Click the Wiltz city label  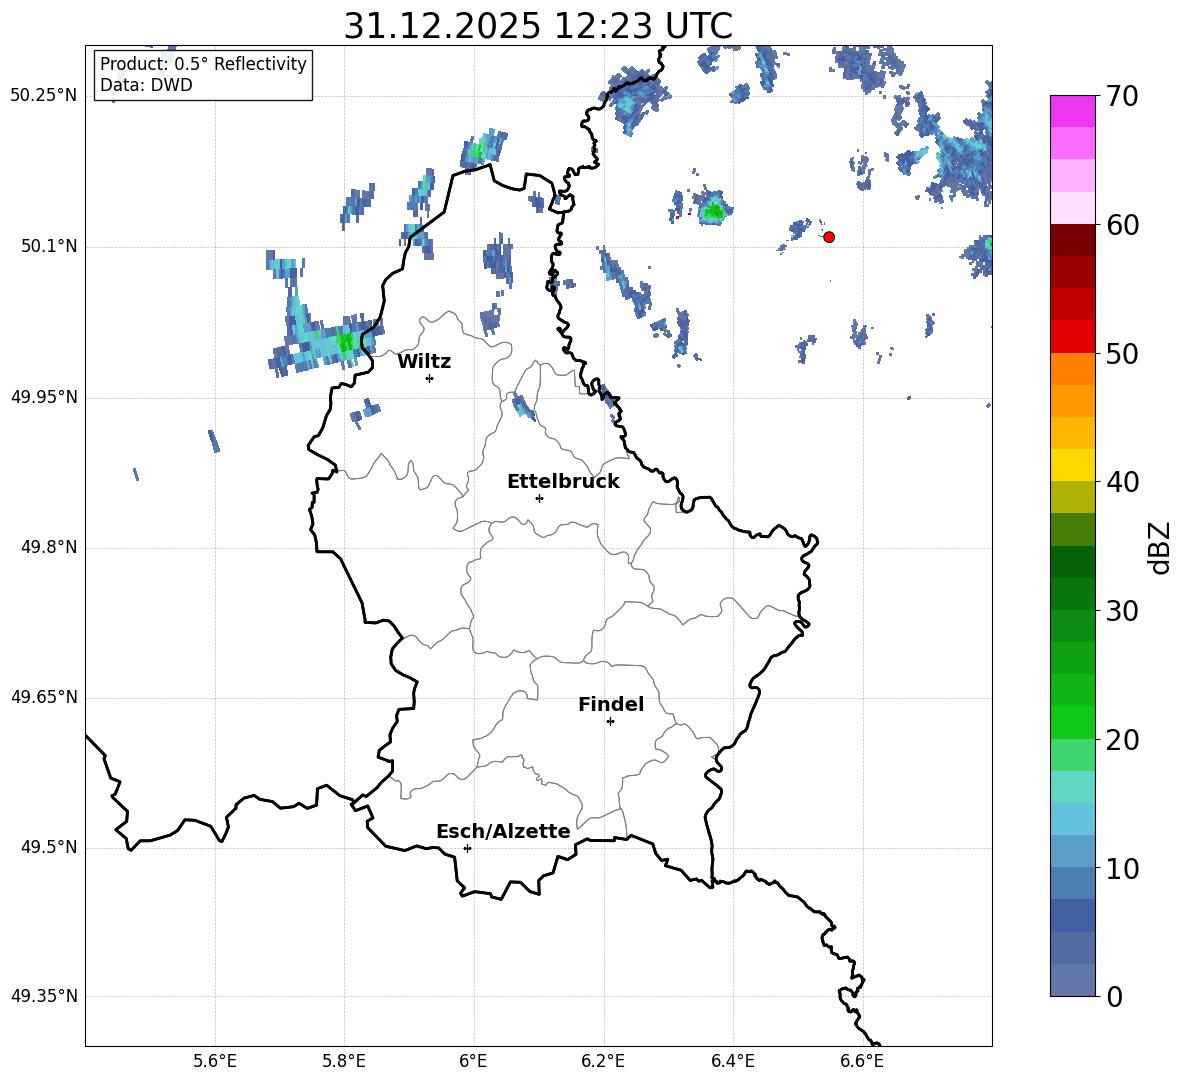coord(424,361)
